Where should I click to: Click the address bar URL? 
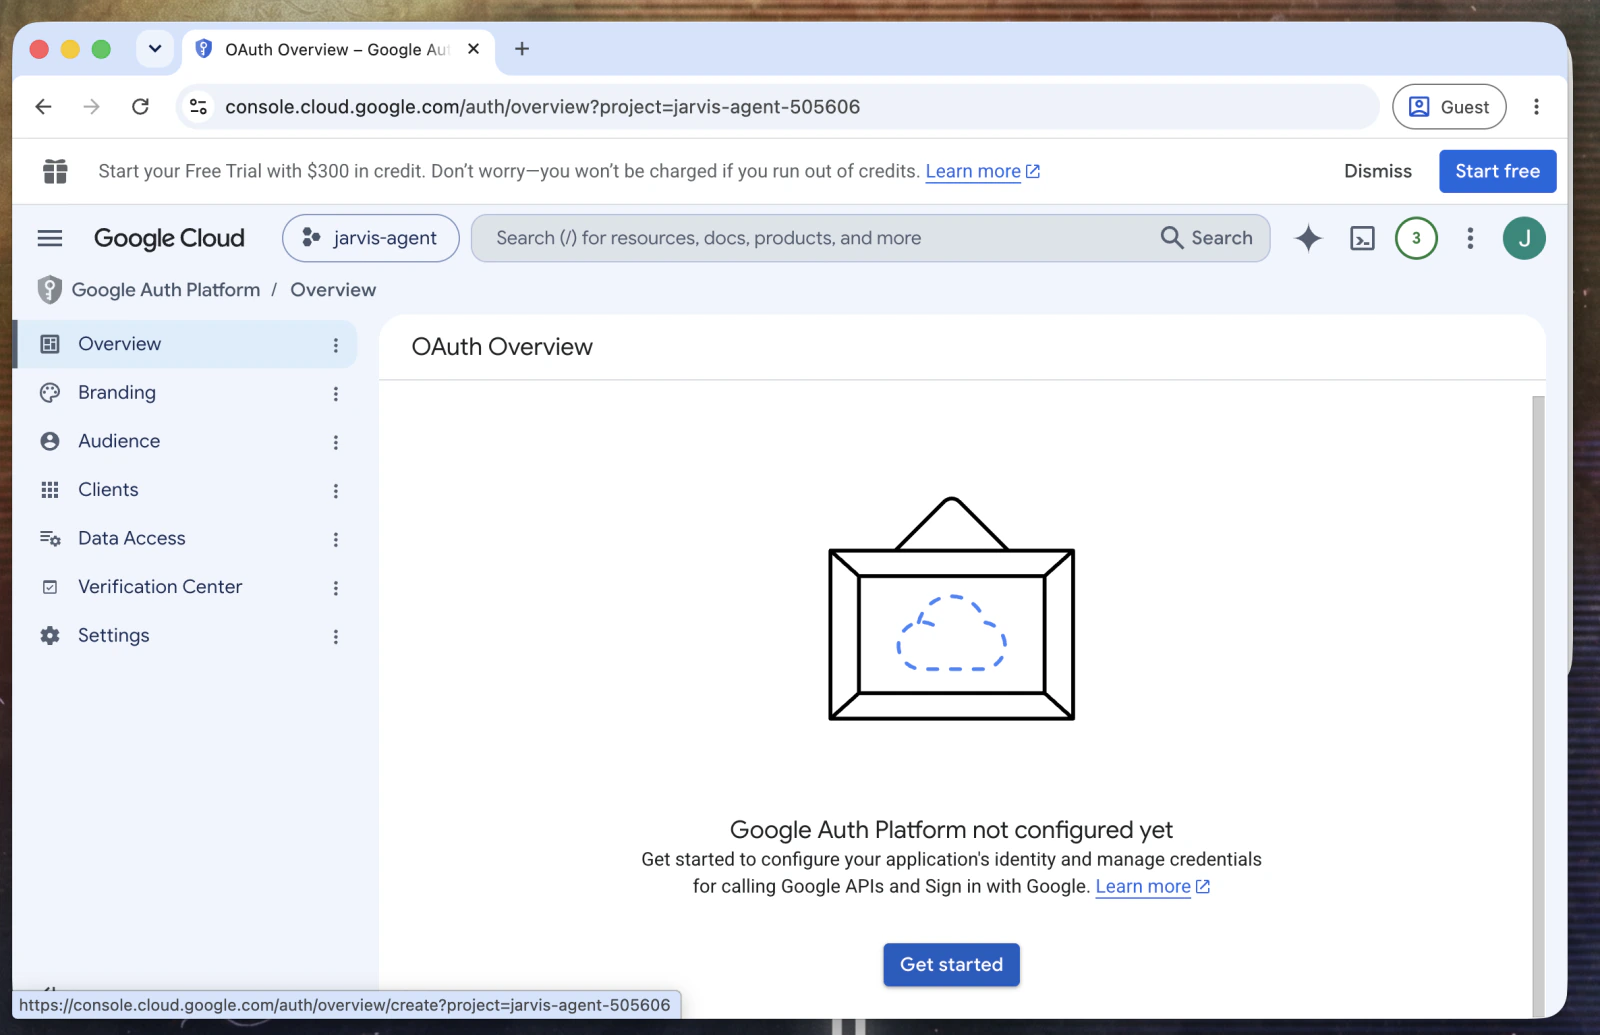click(542, 107)
